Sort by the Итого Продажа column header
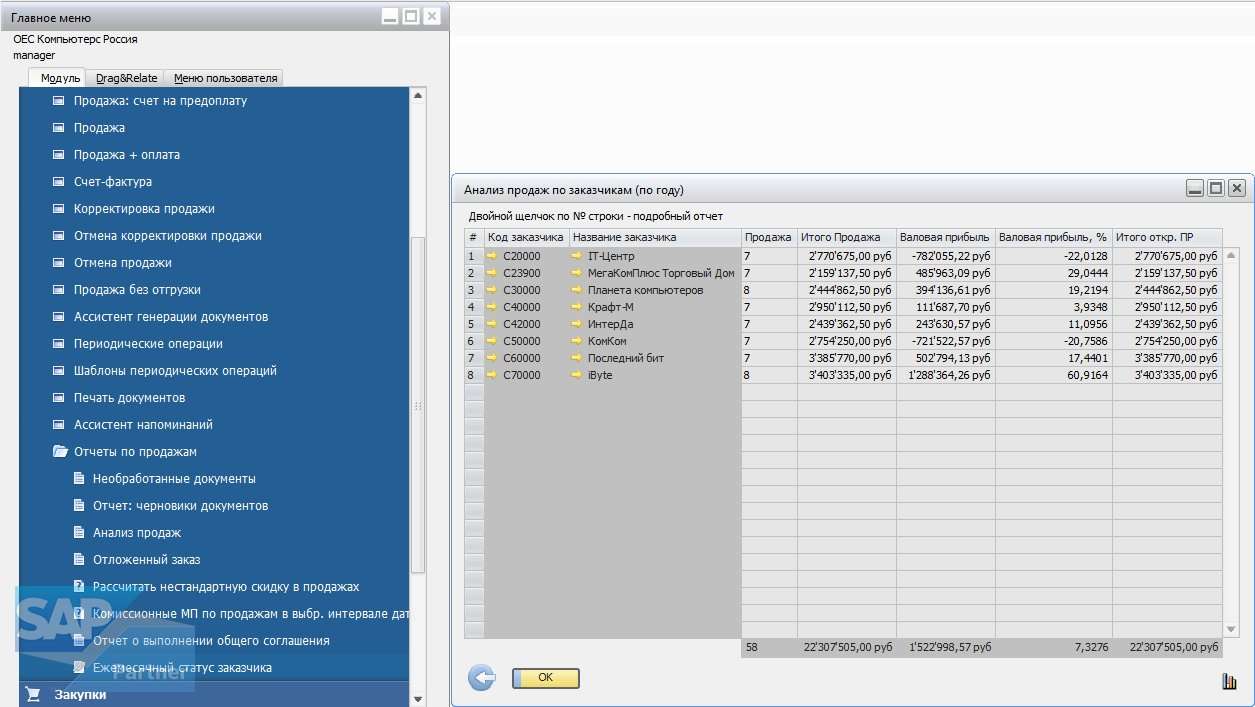Image resolution: width=1255 pixels, height=707 pixels. pos(846,238)
